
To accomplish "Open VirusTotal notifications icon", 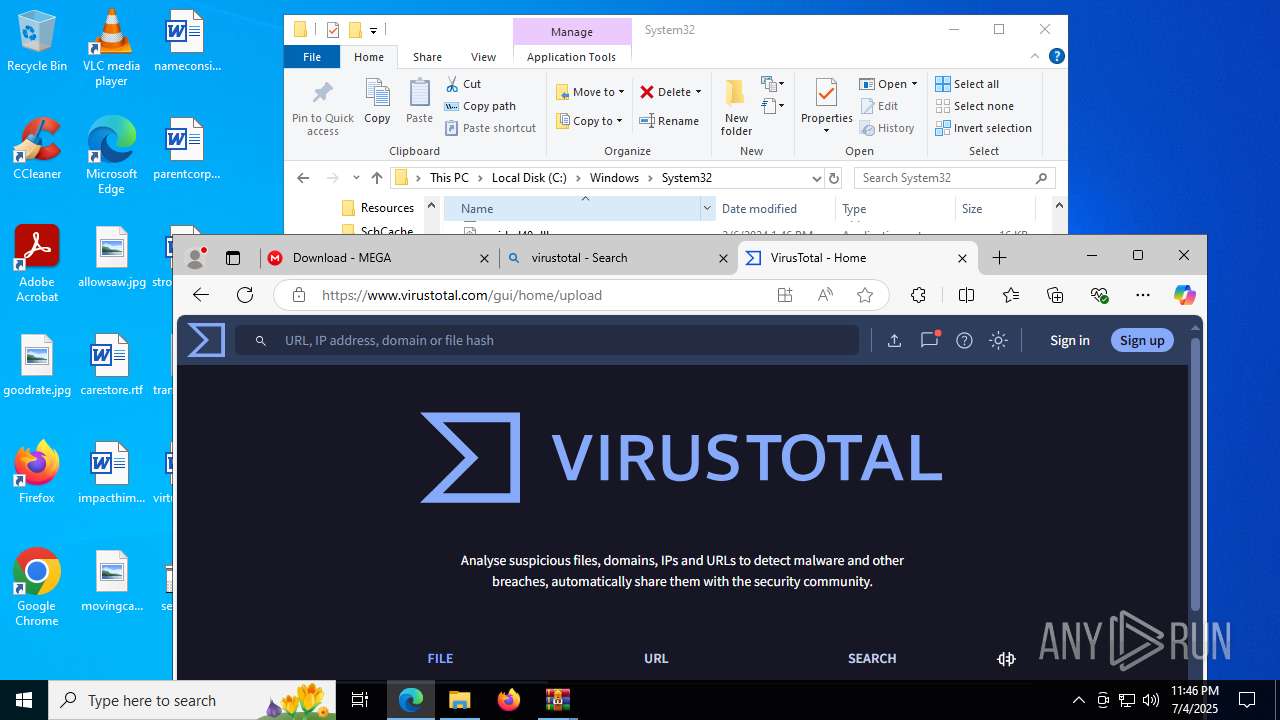I will [x=930, y=339].
